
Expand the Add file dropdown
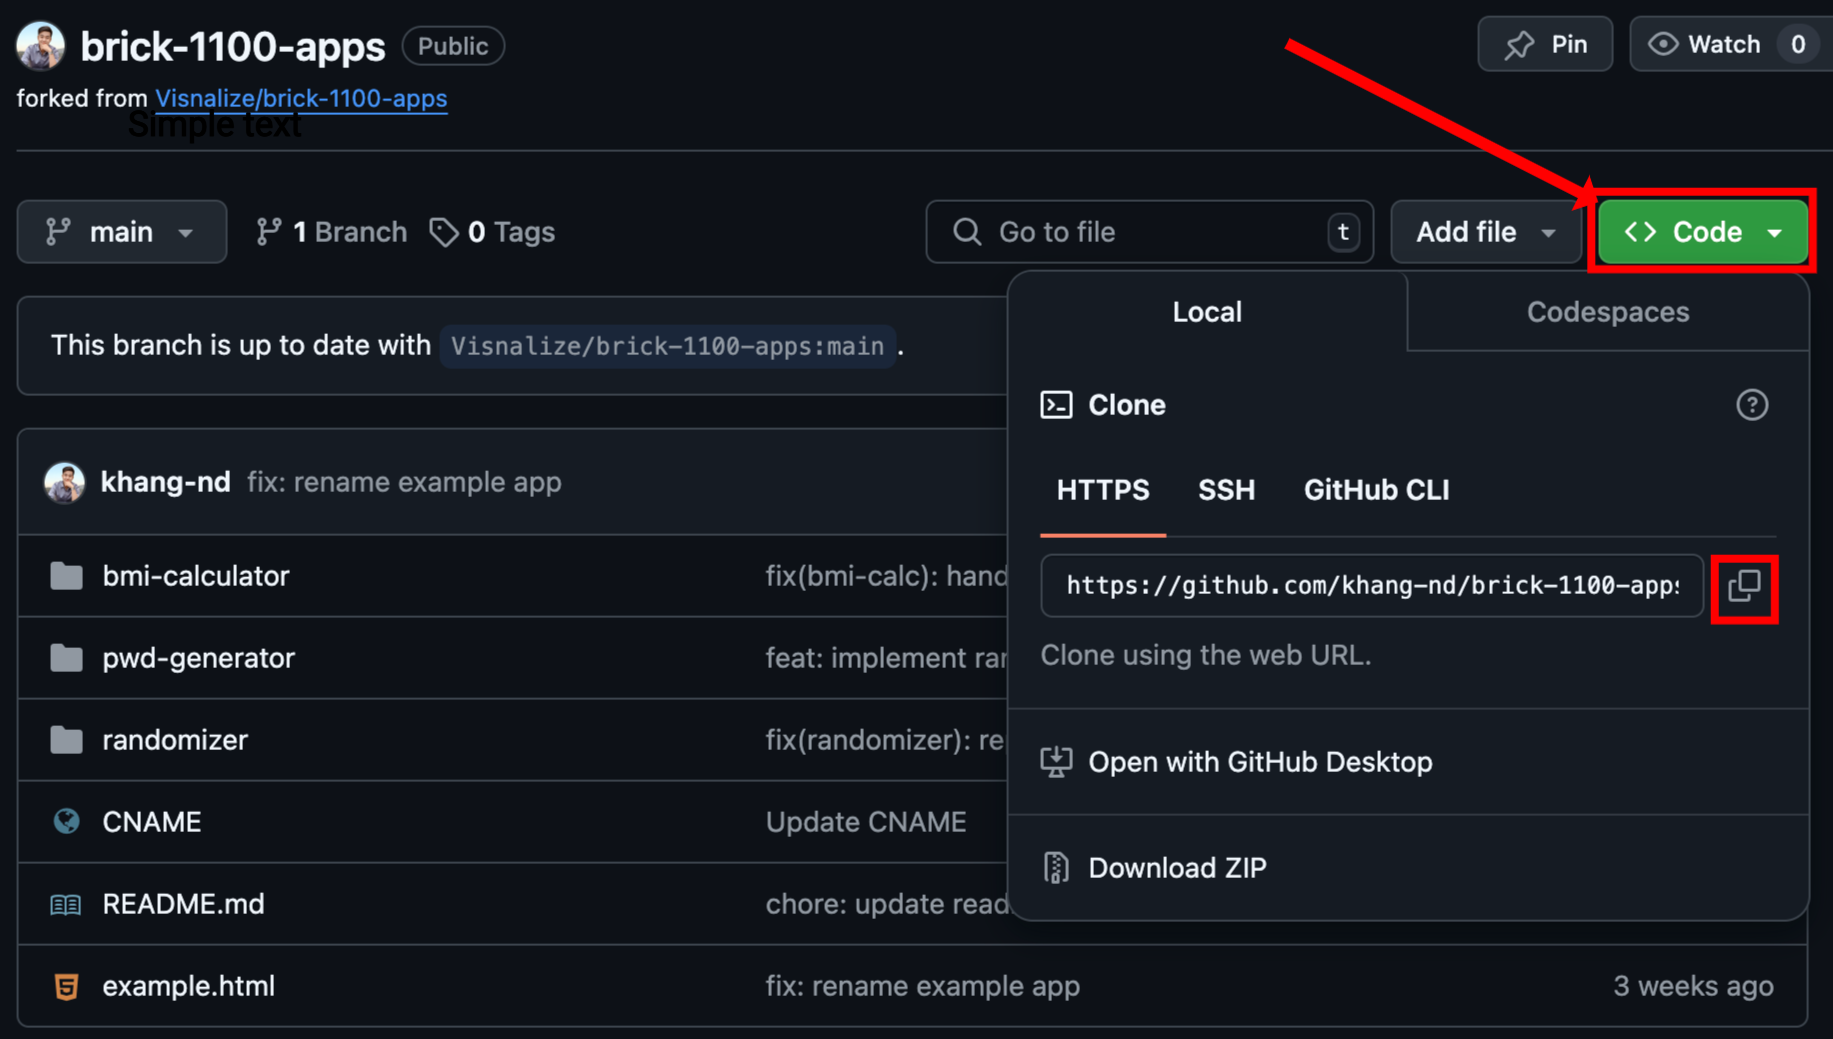1485,231
